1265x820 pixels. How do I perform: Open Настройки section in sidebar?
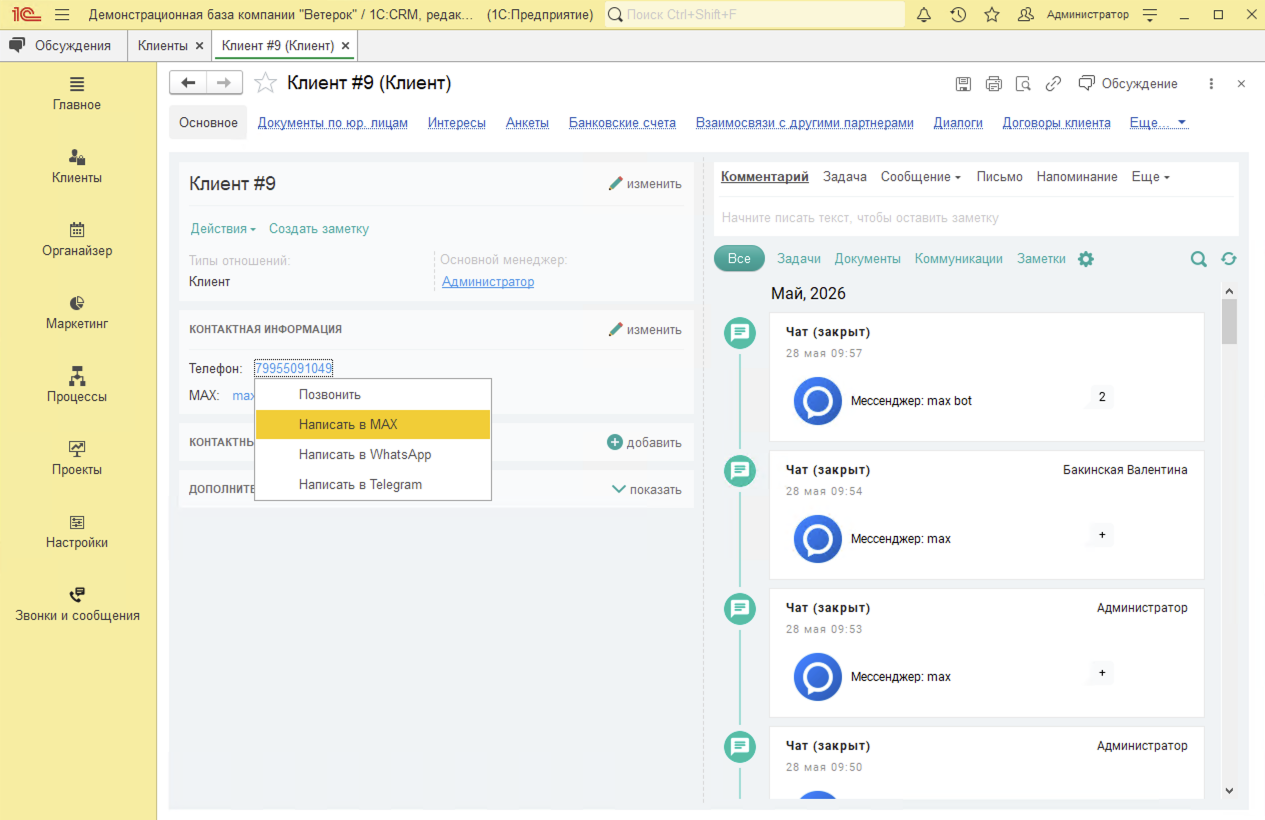[77, 531]
